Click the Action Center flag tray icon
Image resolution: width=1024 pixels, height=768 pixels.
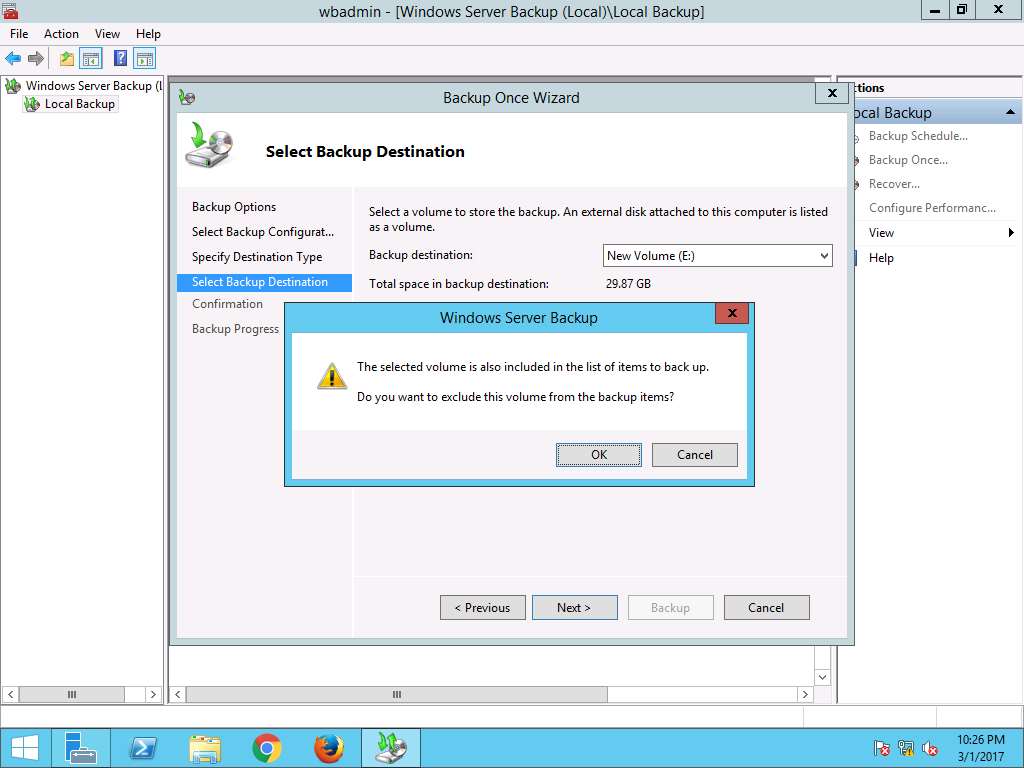click(x=882, y=748)
